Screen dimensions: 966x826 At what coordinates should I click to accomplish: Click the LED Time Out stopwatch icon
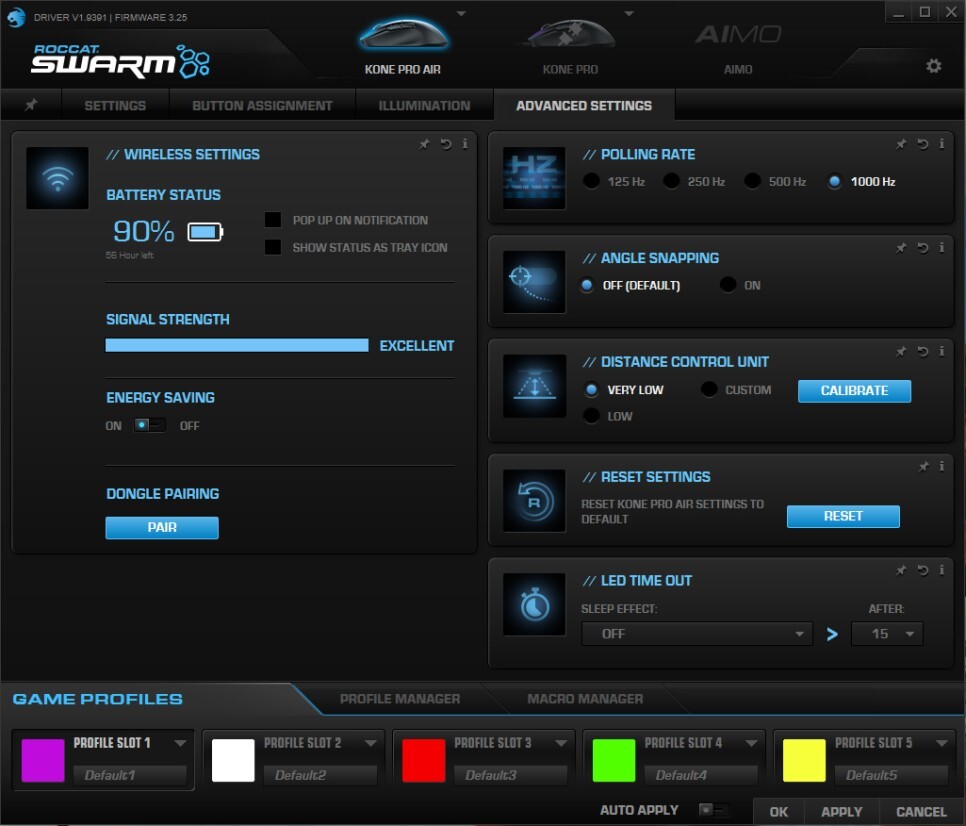pyautogui.click(x=534, y=604)
